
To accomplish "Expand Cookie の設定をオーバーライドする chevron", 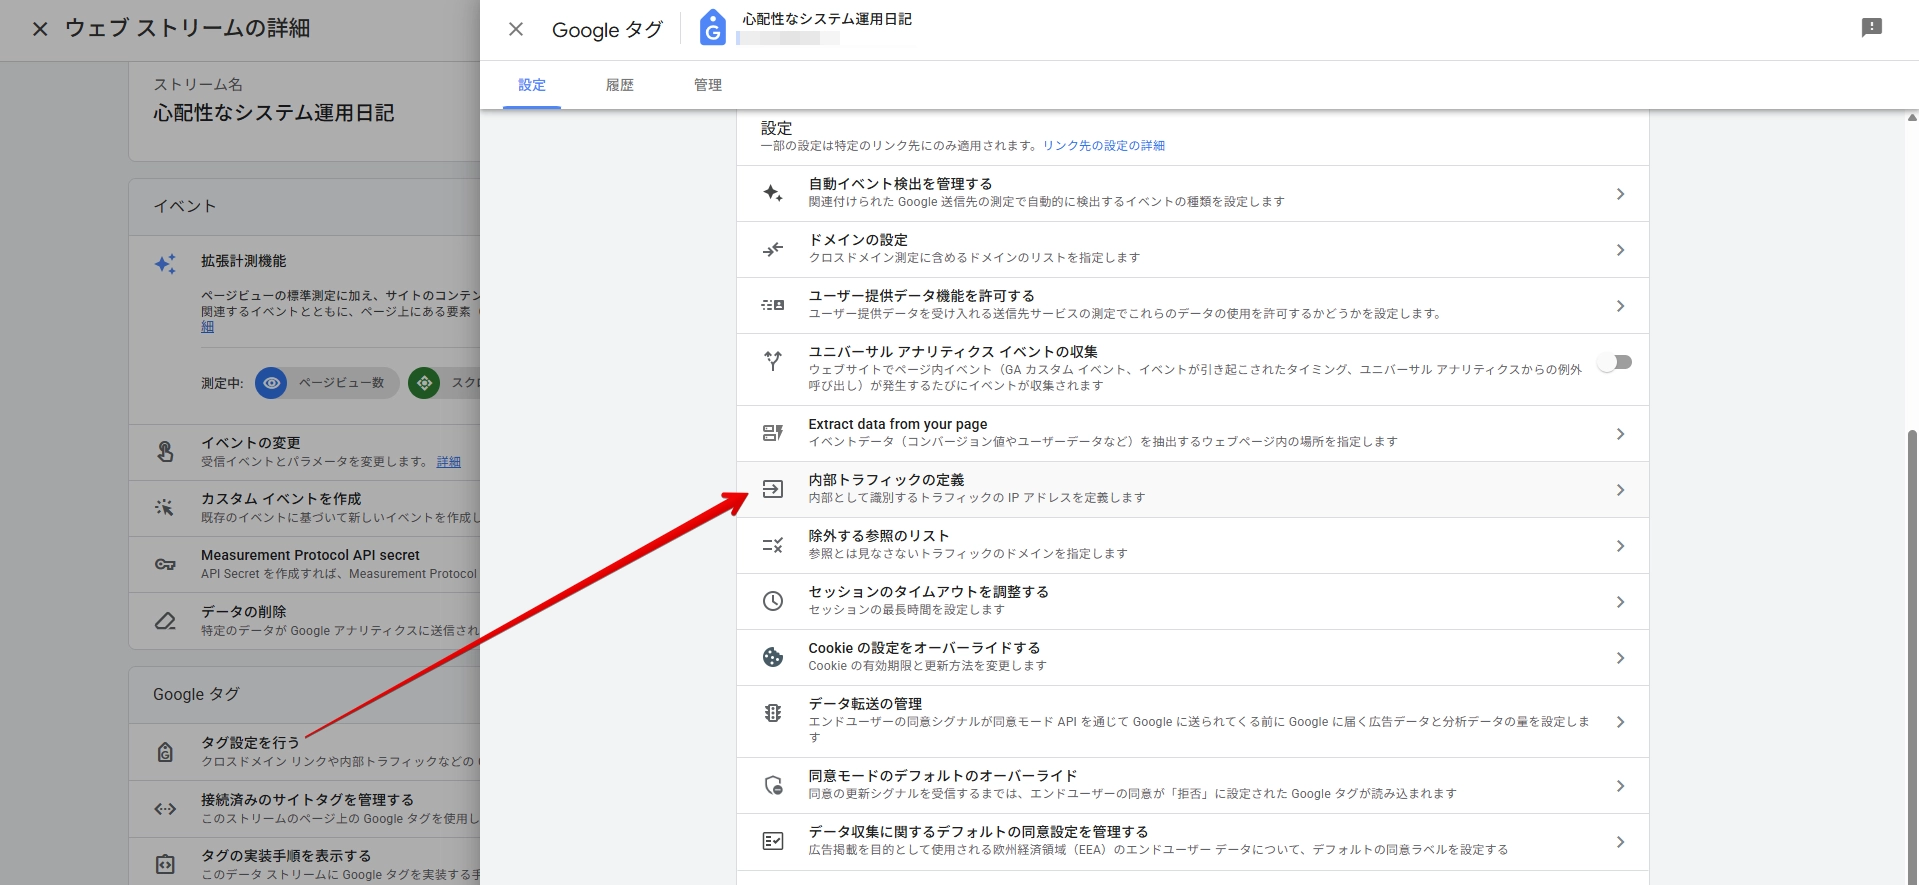I will coord(1621,658).
